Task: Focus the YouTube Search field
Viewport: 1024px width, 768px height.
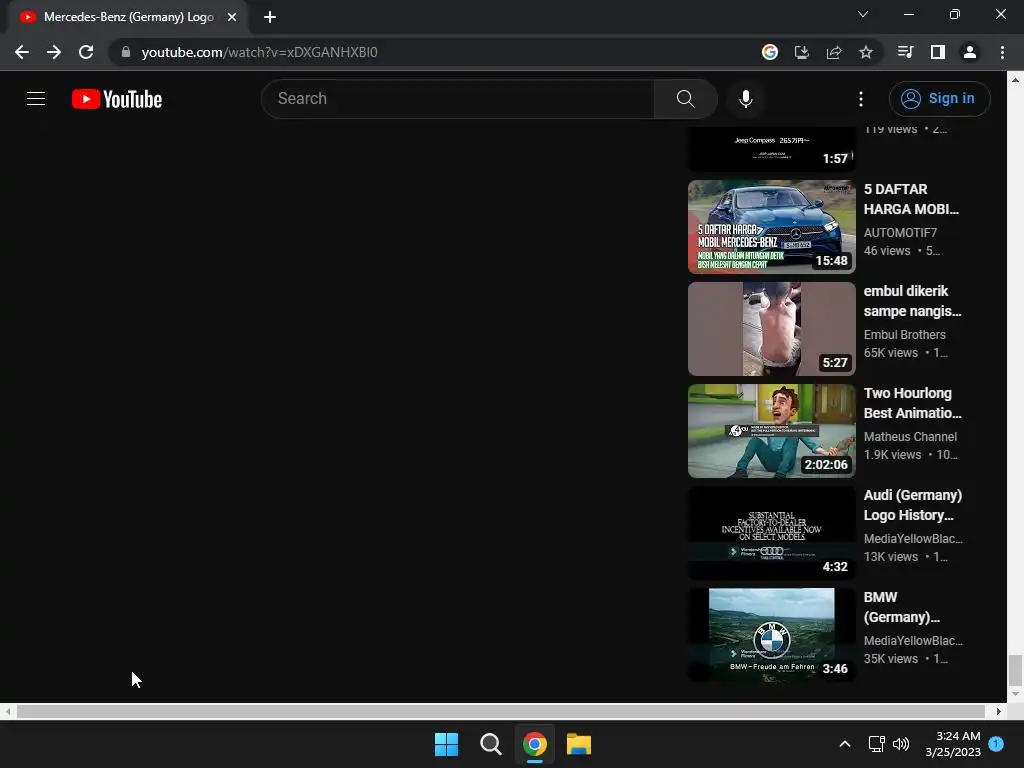Action: coord(458,99)
